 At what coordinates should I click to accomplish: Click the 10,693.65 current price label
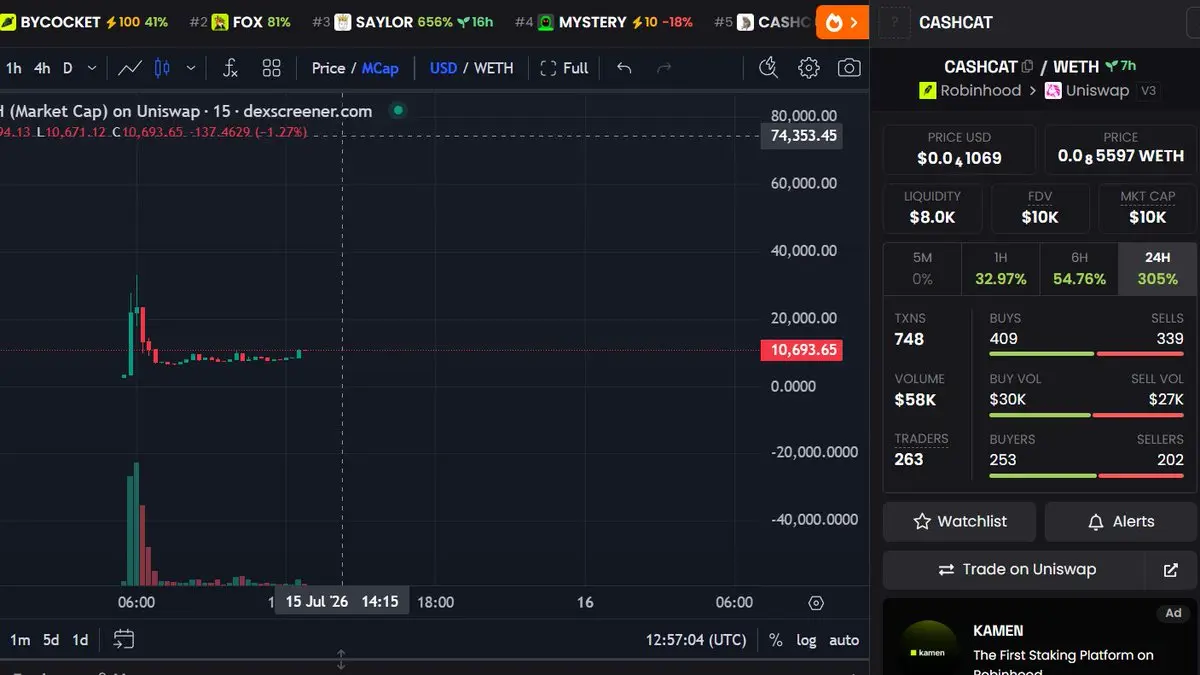point(802,350)
